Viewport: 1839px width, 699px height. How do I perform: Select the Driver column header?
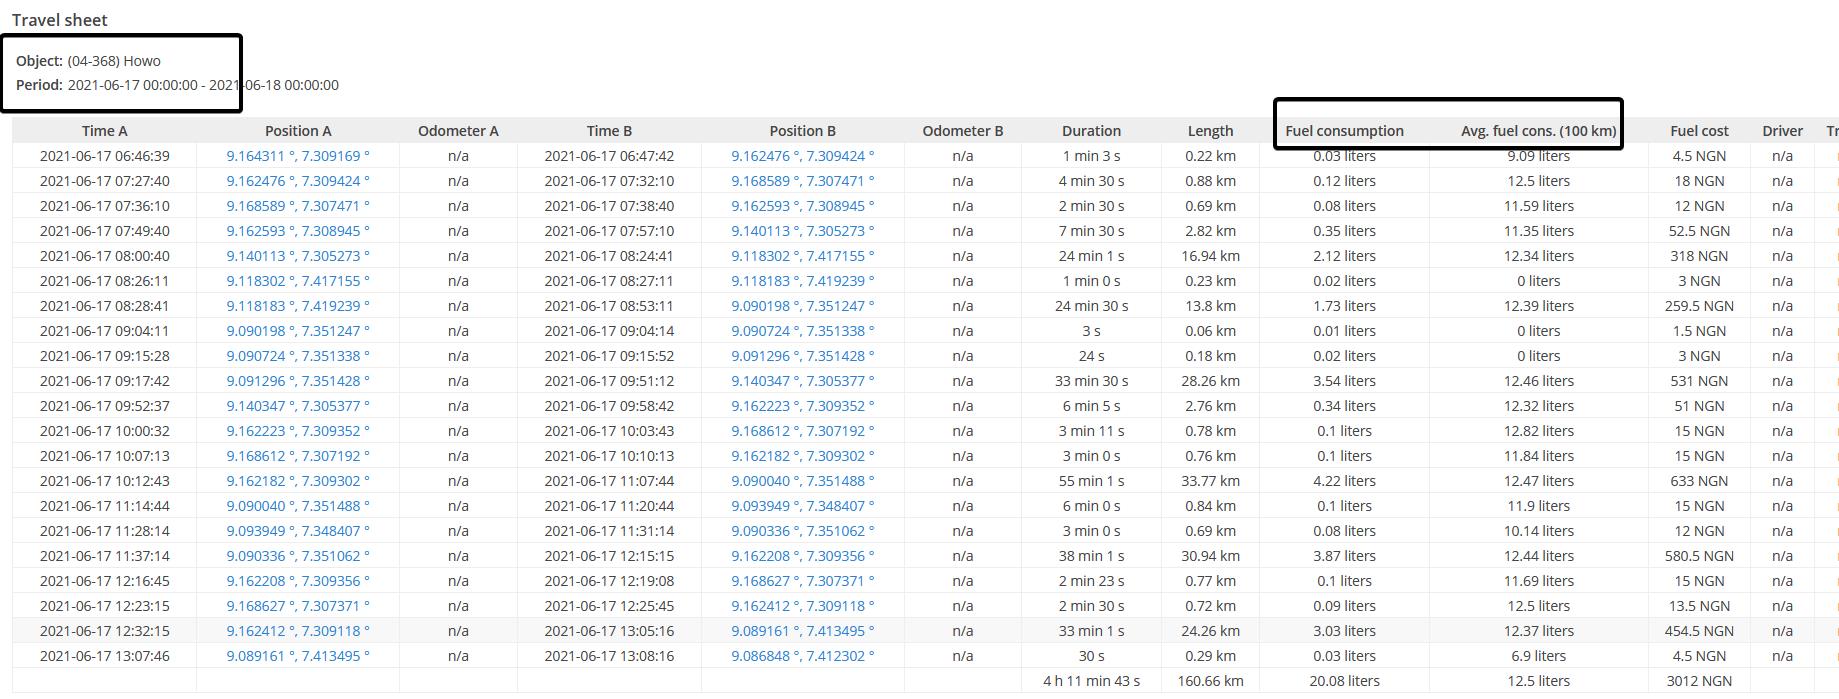coord(1782,131)
